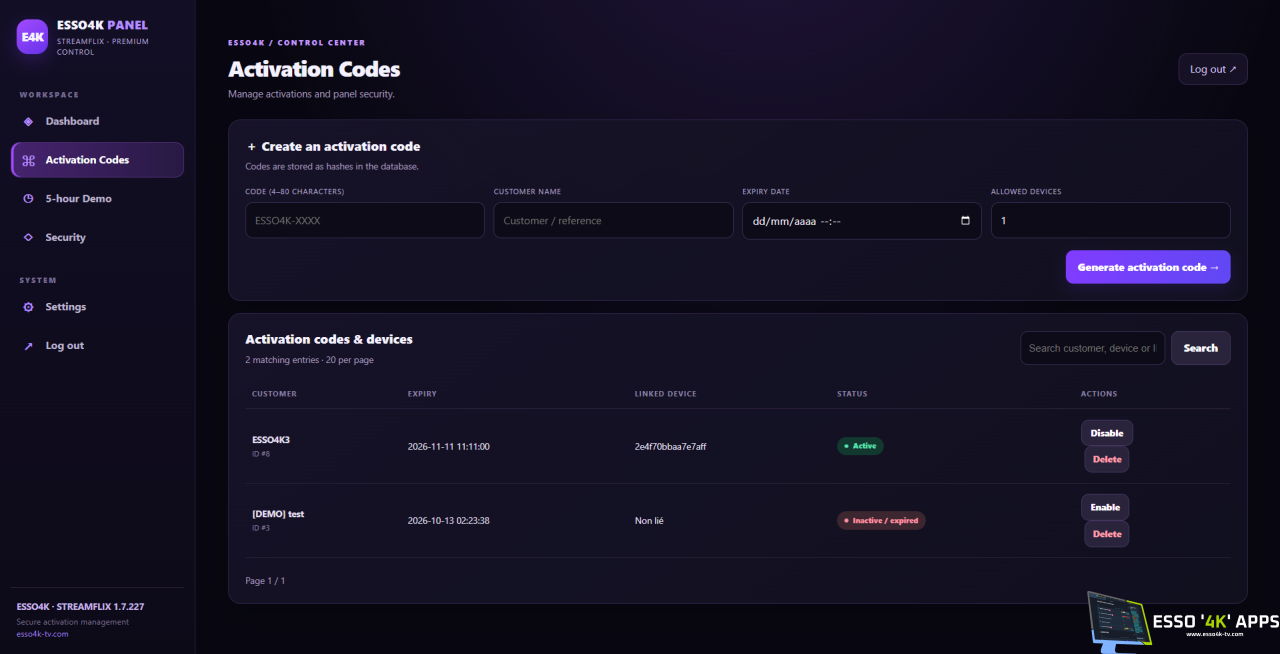Click the ID #8 label
The height and width of the screenshot is (654, 1280).
click(x=261, y=454)
